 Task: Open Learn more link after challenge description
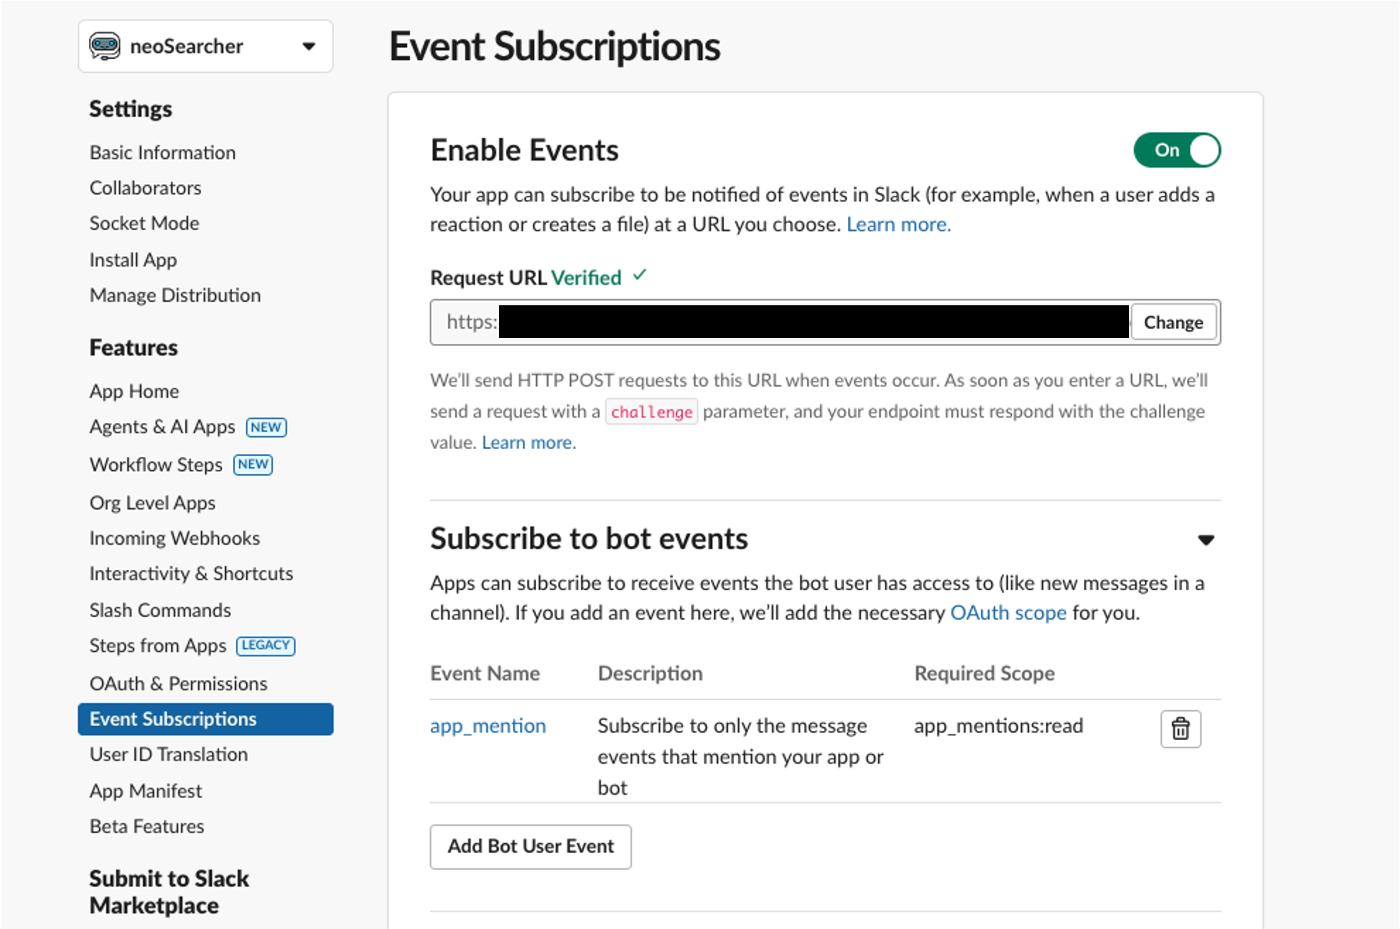pos(528,443)
